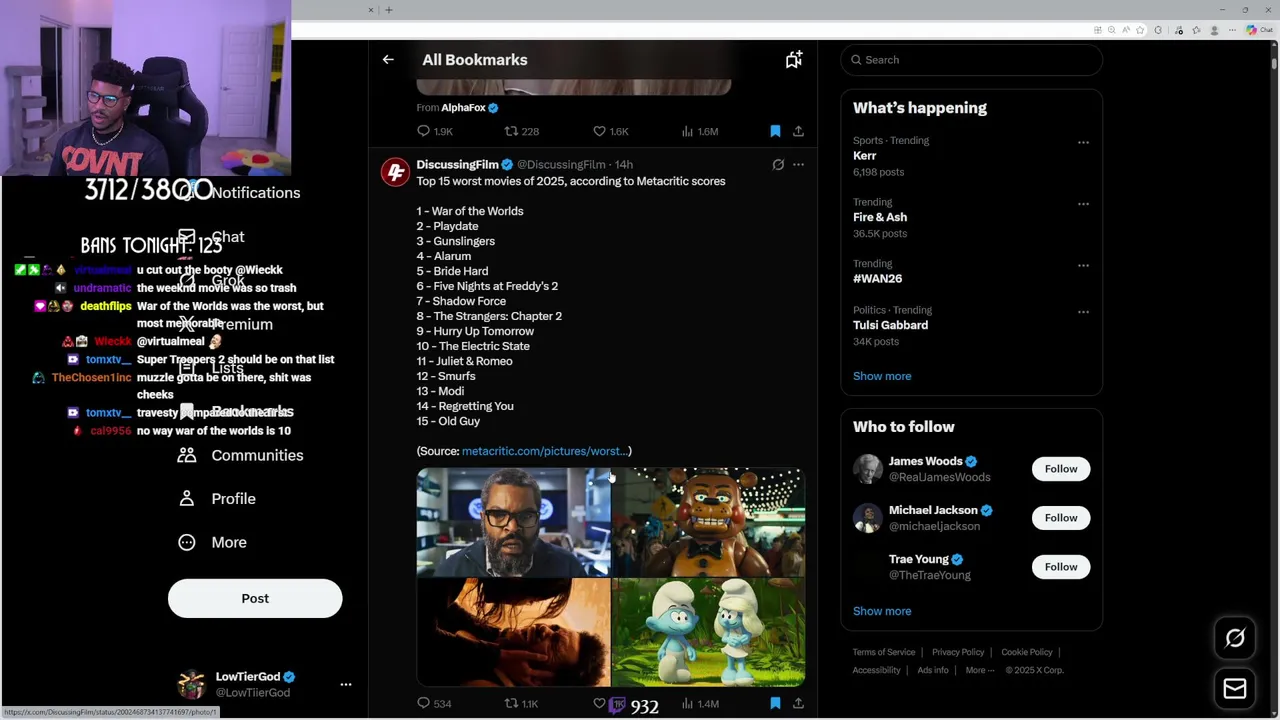The width and height of the screenshot is (1280, 720).
Task: Click the bookmark folder icon beside All Bookmarks
Action: click(793, 60)
